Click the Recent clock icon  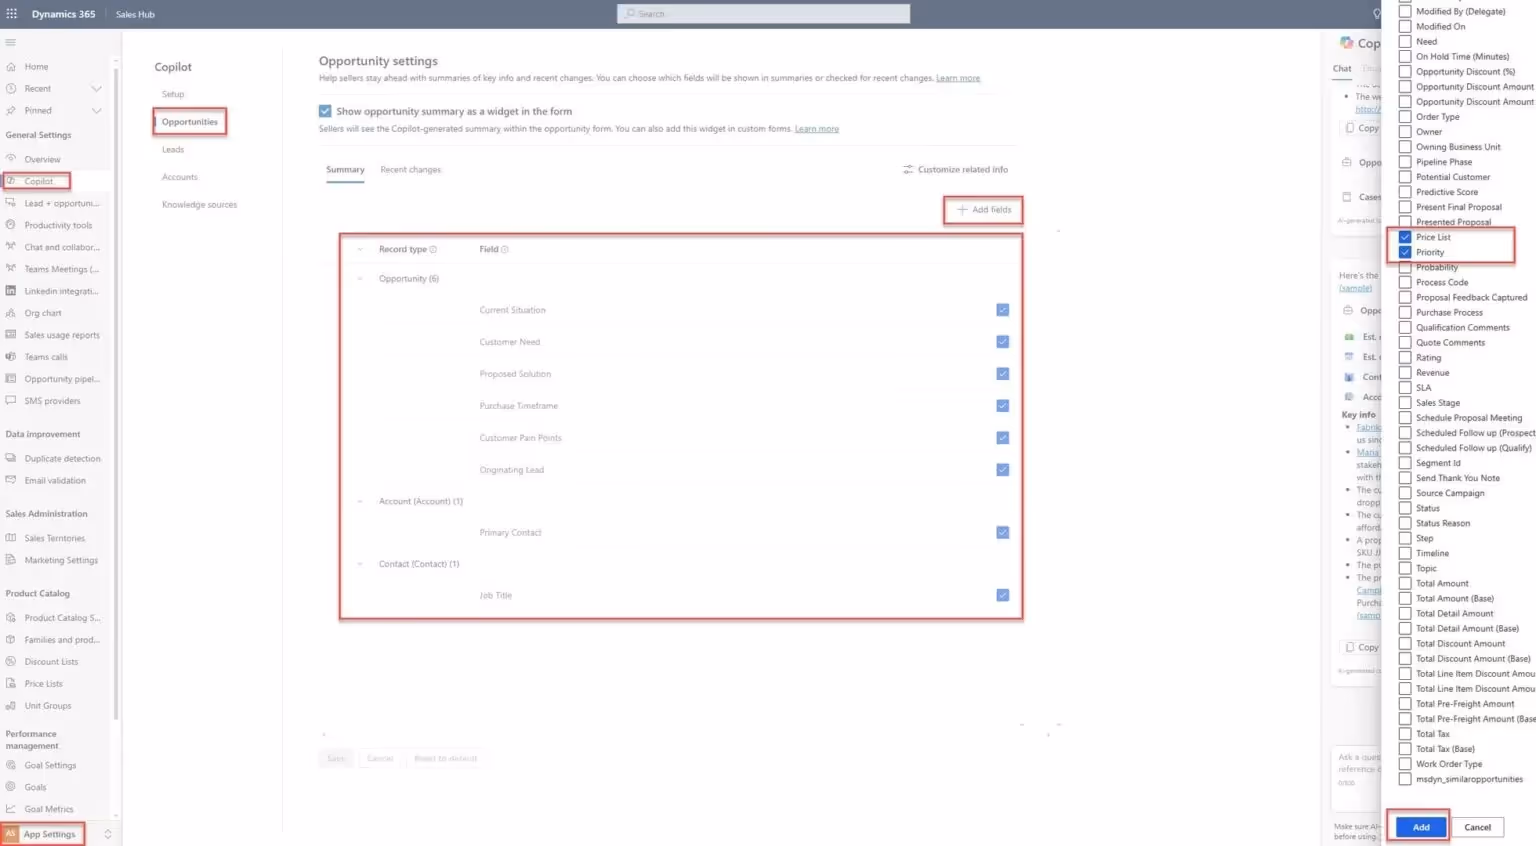coord(11,89)
